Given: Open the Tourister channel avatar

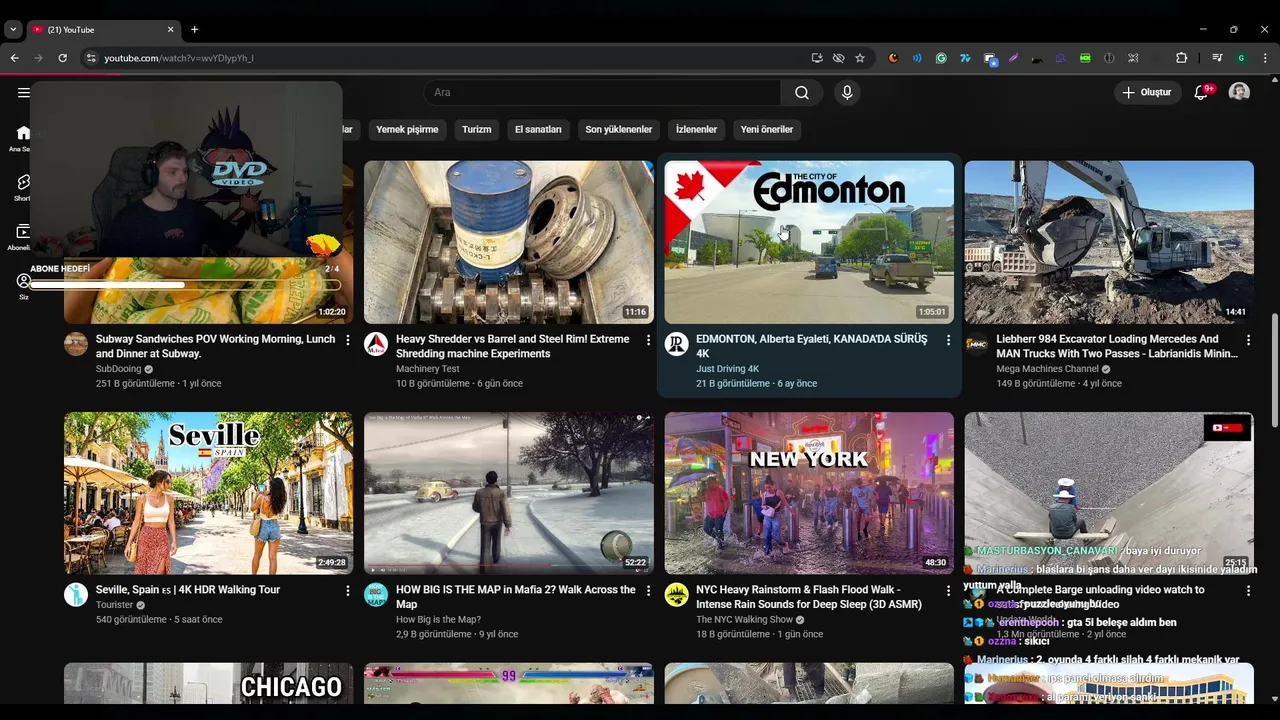Looking at the screenshot, I should [x=76, y=595].
